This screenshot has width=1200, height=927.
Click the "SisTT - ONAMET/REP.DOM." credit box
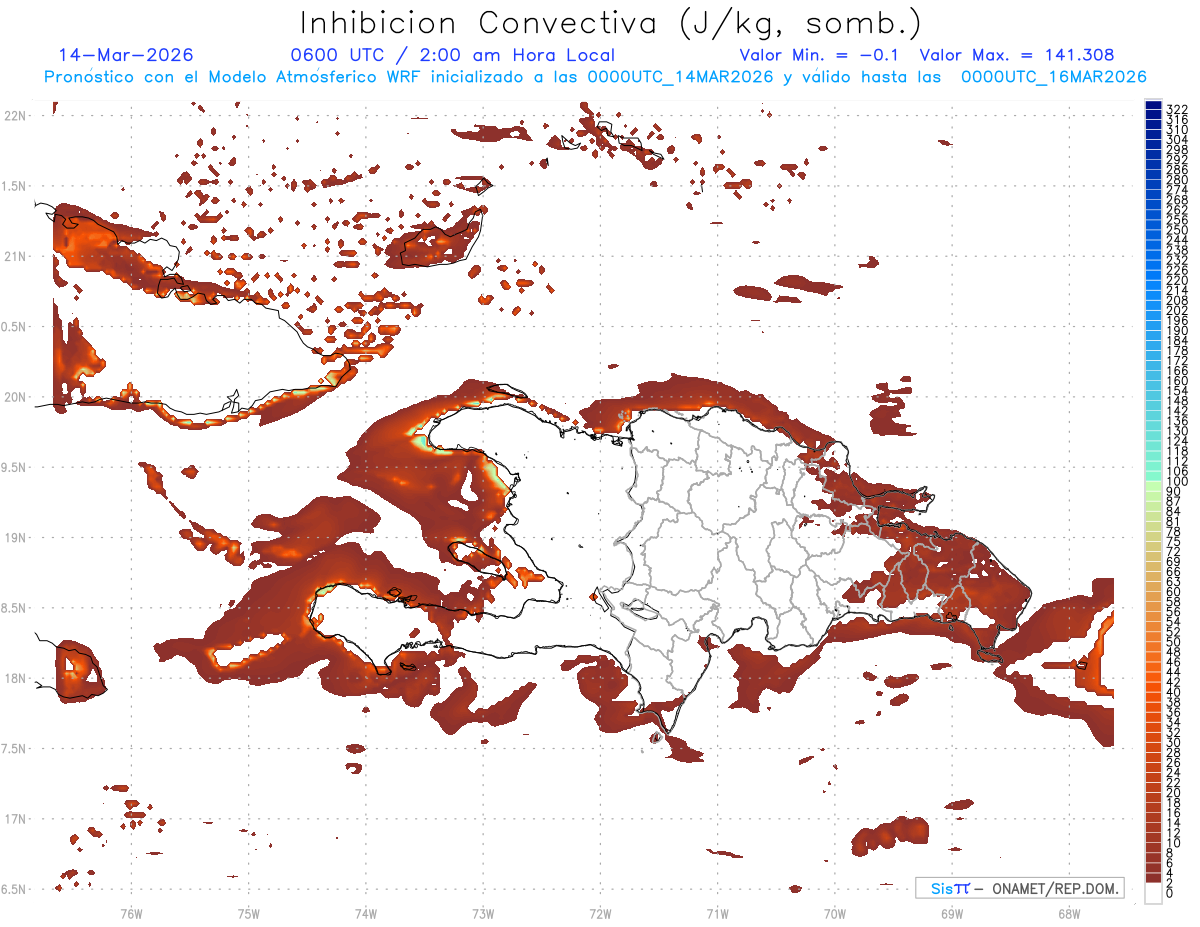click(x=1019, y=888)
